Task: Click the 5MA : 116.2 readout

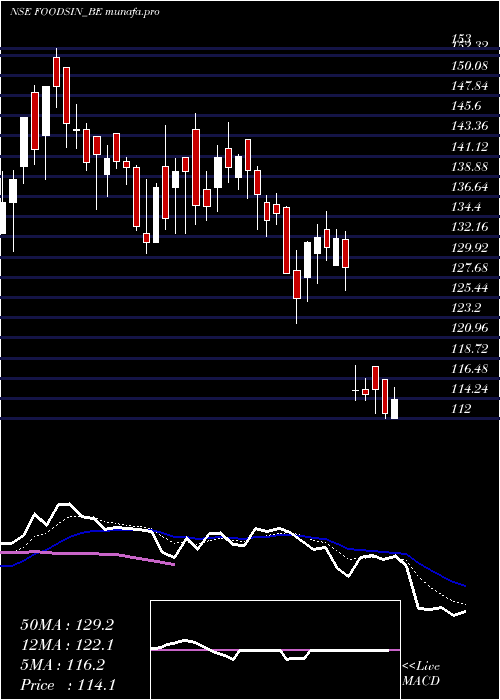Action: (62, 665)
